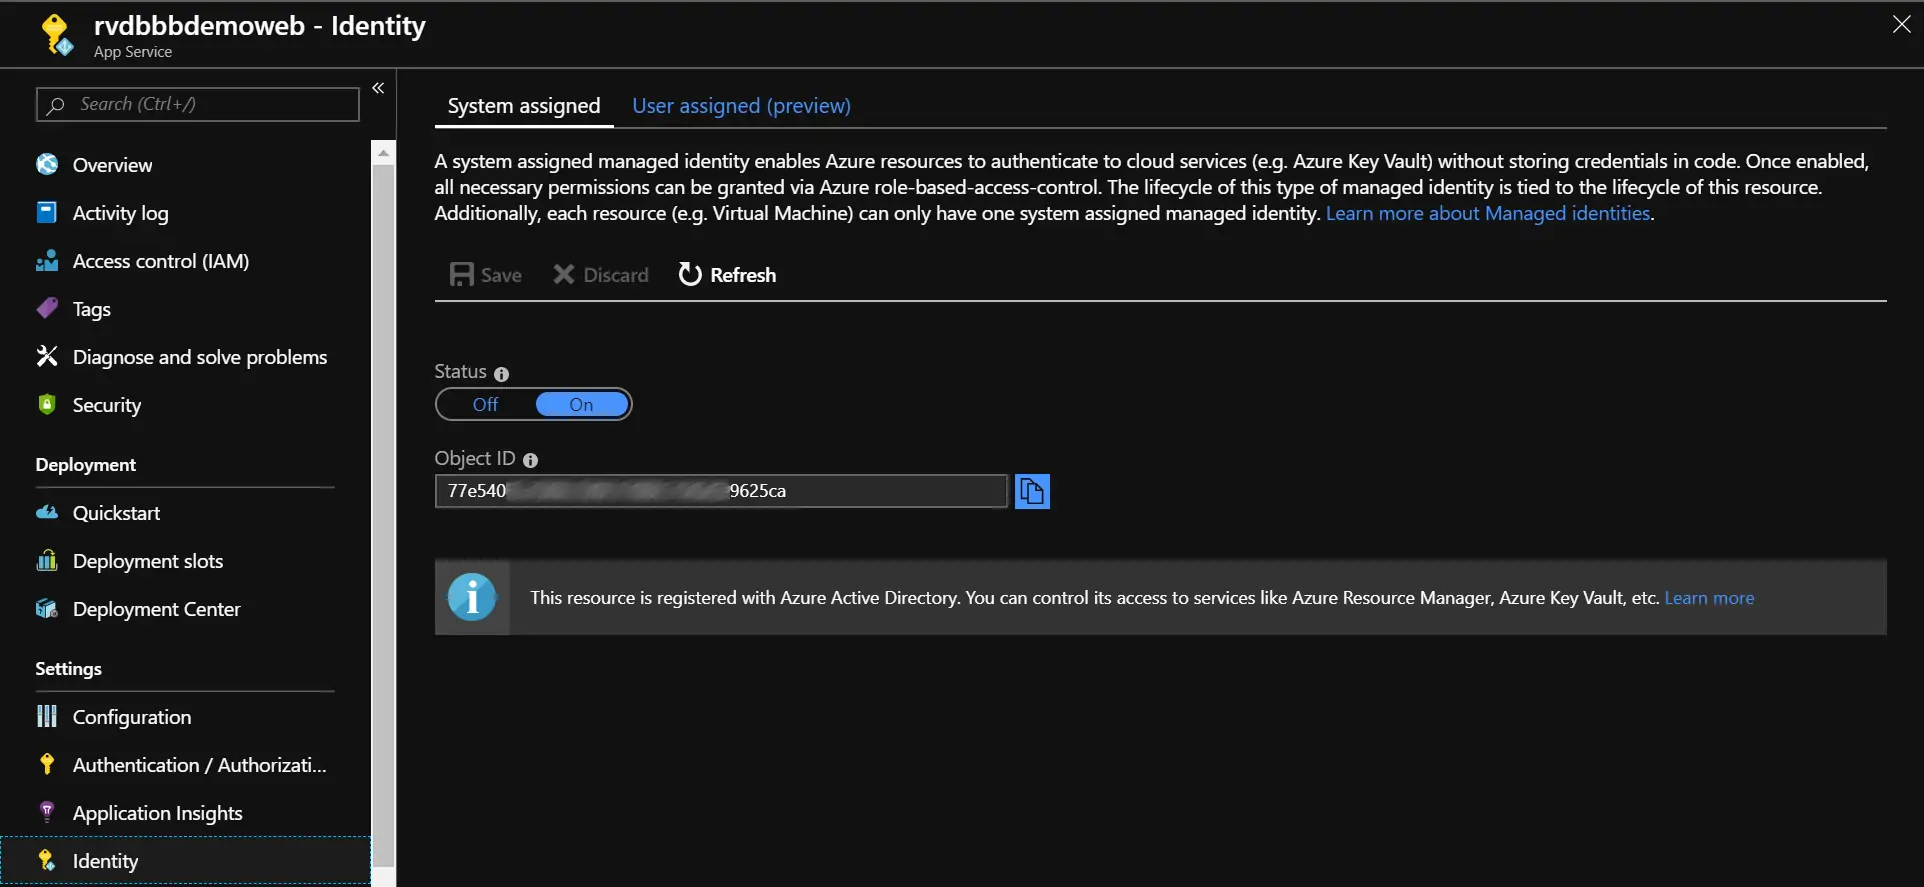Click the Deployment slots chart icon
Image resolution: width=1924 pixels, height=887 pixels.
point(47,560)
